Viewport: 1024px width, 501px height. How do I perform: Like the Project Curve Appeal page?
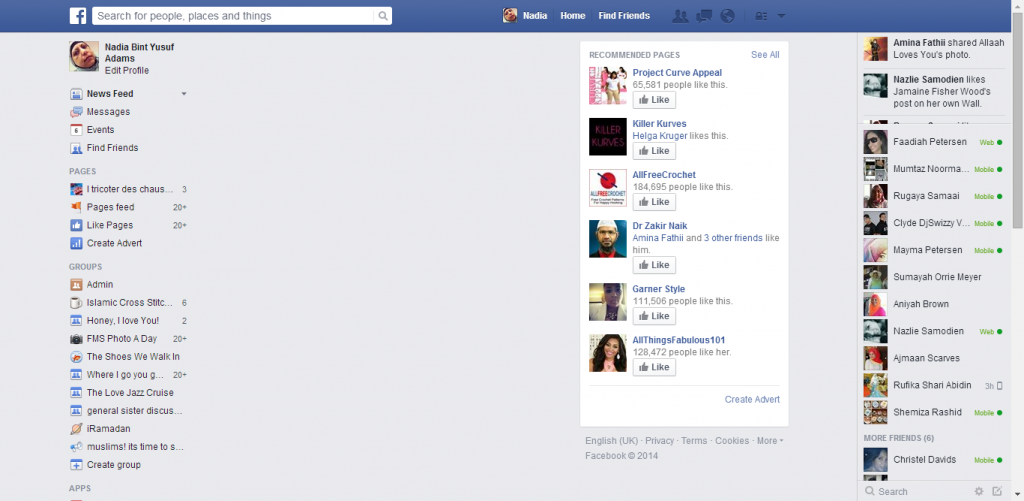(x=654, y=100)
